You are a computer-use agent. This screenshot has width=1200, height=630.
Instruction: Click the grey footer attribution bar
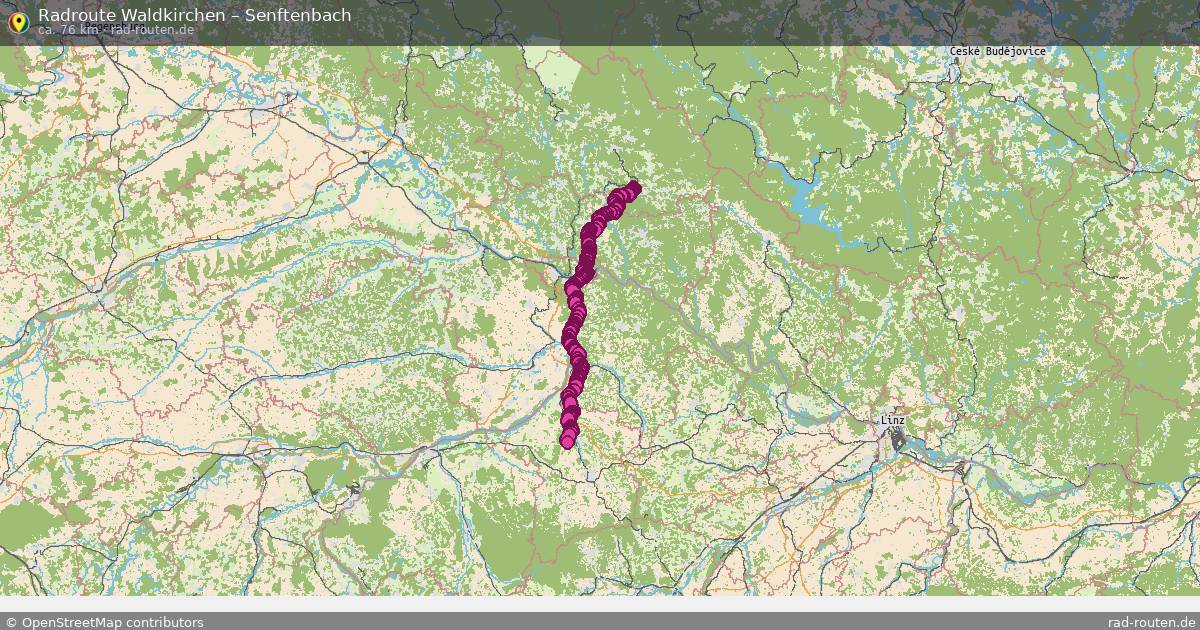coord(600,622)
